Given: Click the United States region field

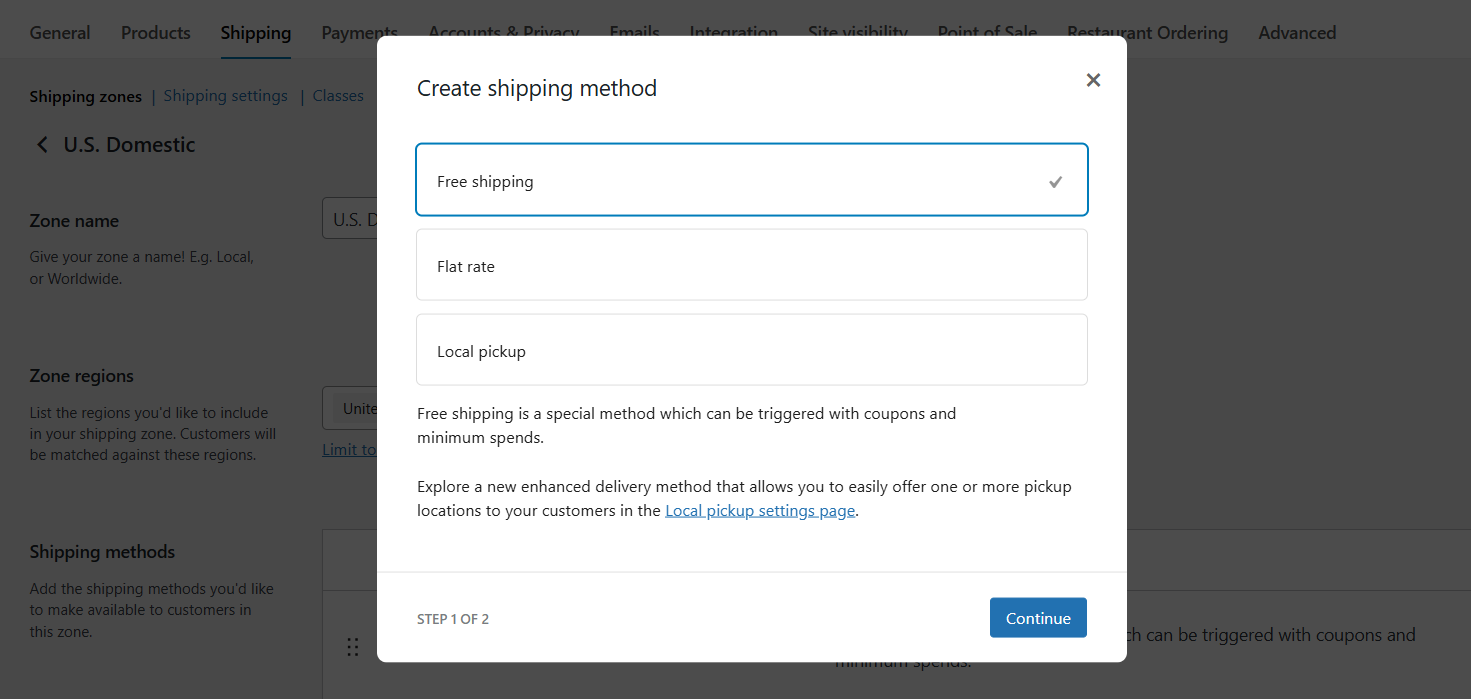Looking at the screenshot, I should coord(357,407).
